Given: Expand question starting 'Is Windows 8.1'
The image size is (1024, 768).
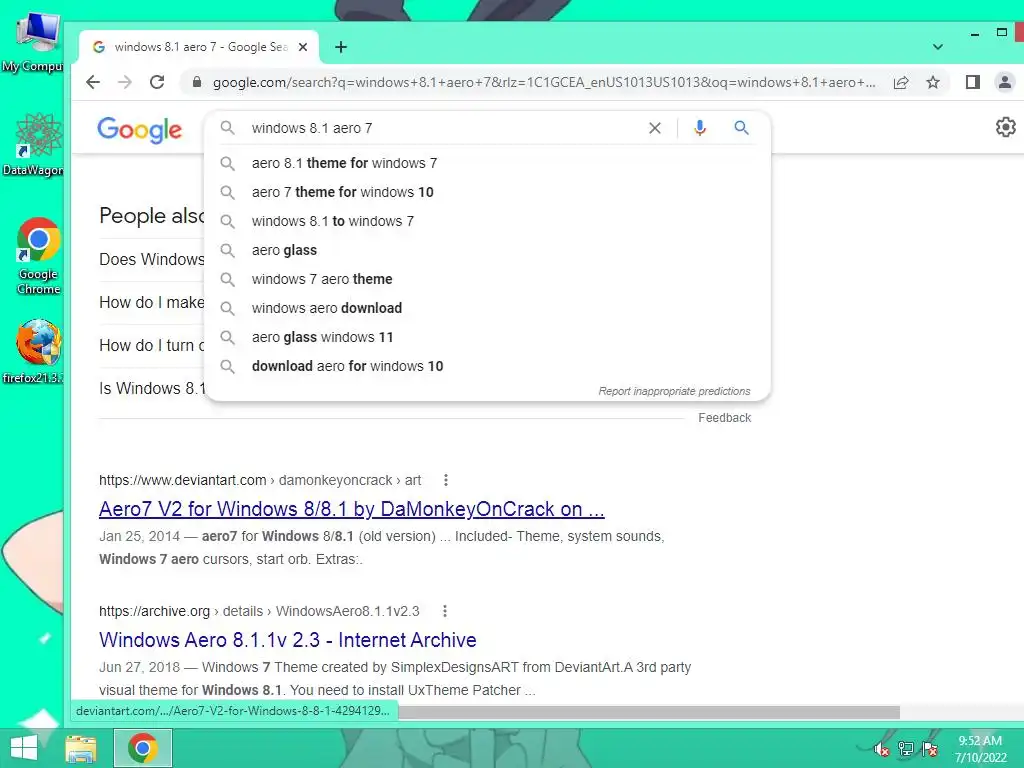Looking at the screenshot, I should (152, 389).
